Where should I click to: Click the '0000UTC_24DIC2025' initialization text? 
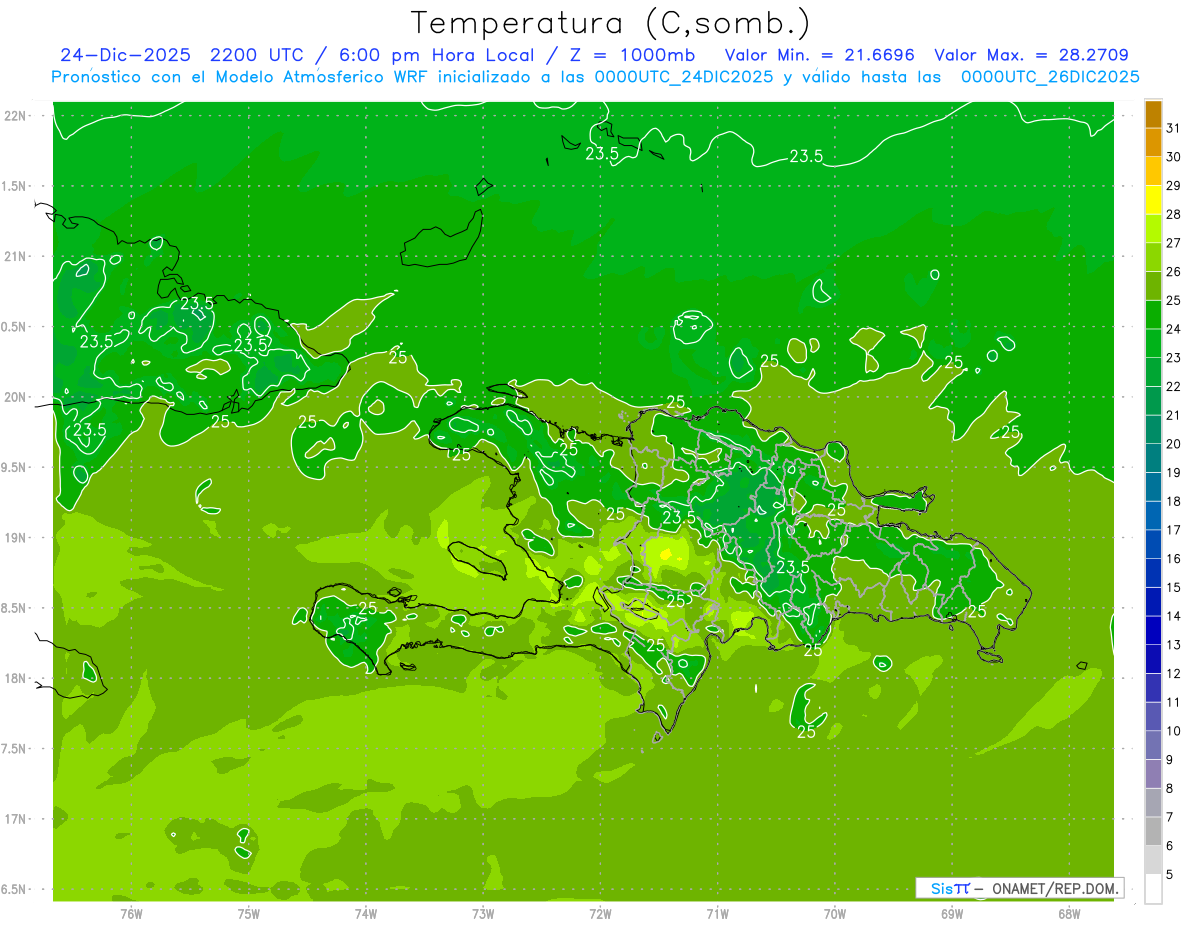683,77
